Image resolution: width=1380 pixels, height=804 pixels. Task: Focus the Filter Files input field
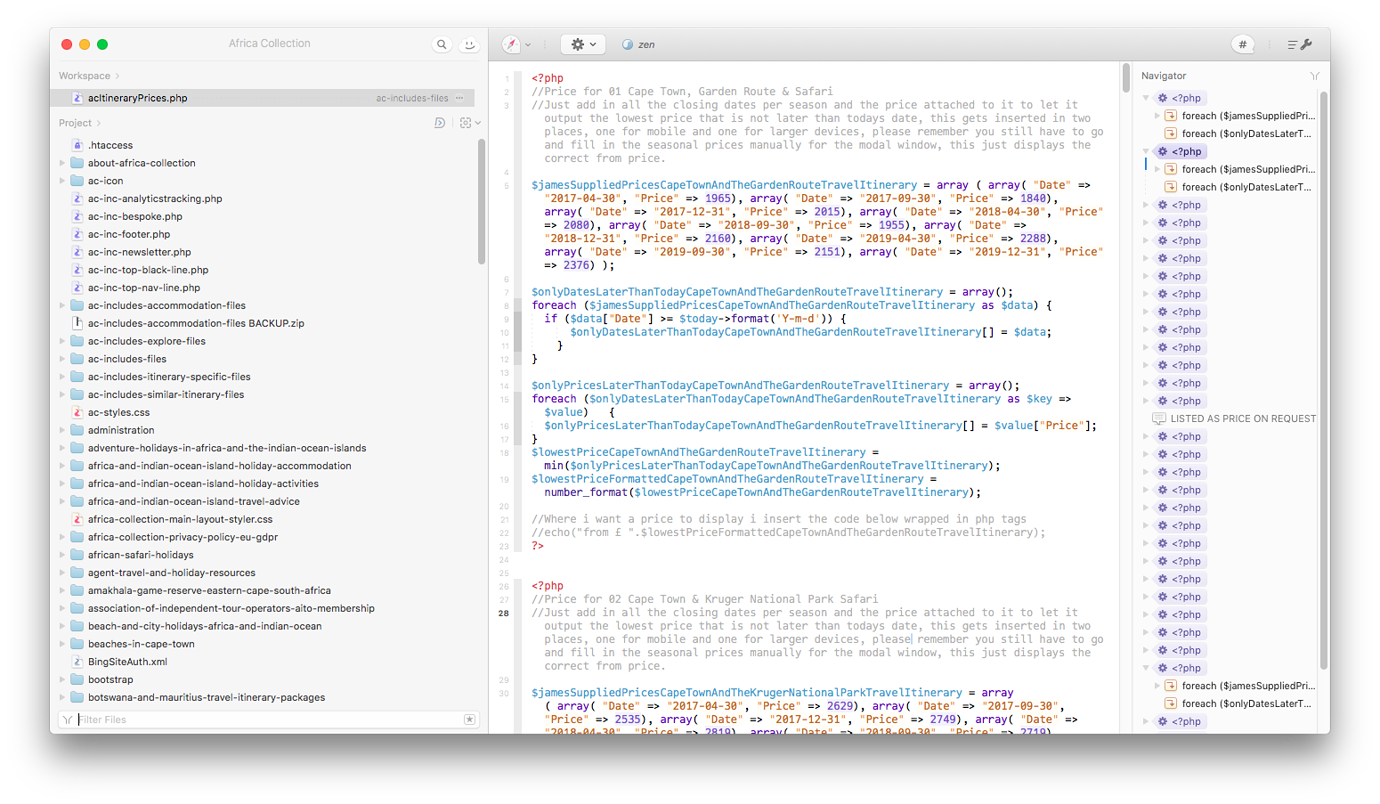click(268, 720)
